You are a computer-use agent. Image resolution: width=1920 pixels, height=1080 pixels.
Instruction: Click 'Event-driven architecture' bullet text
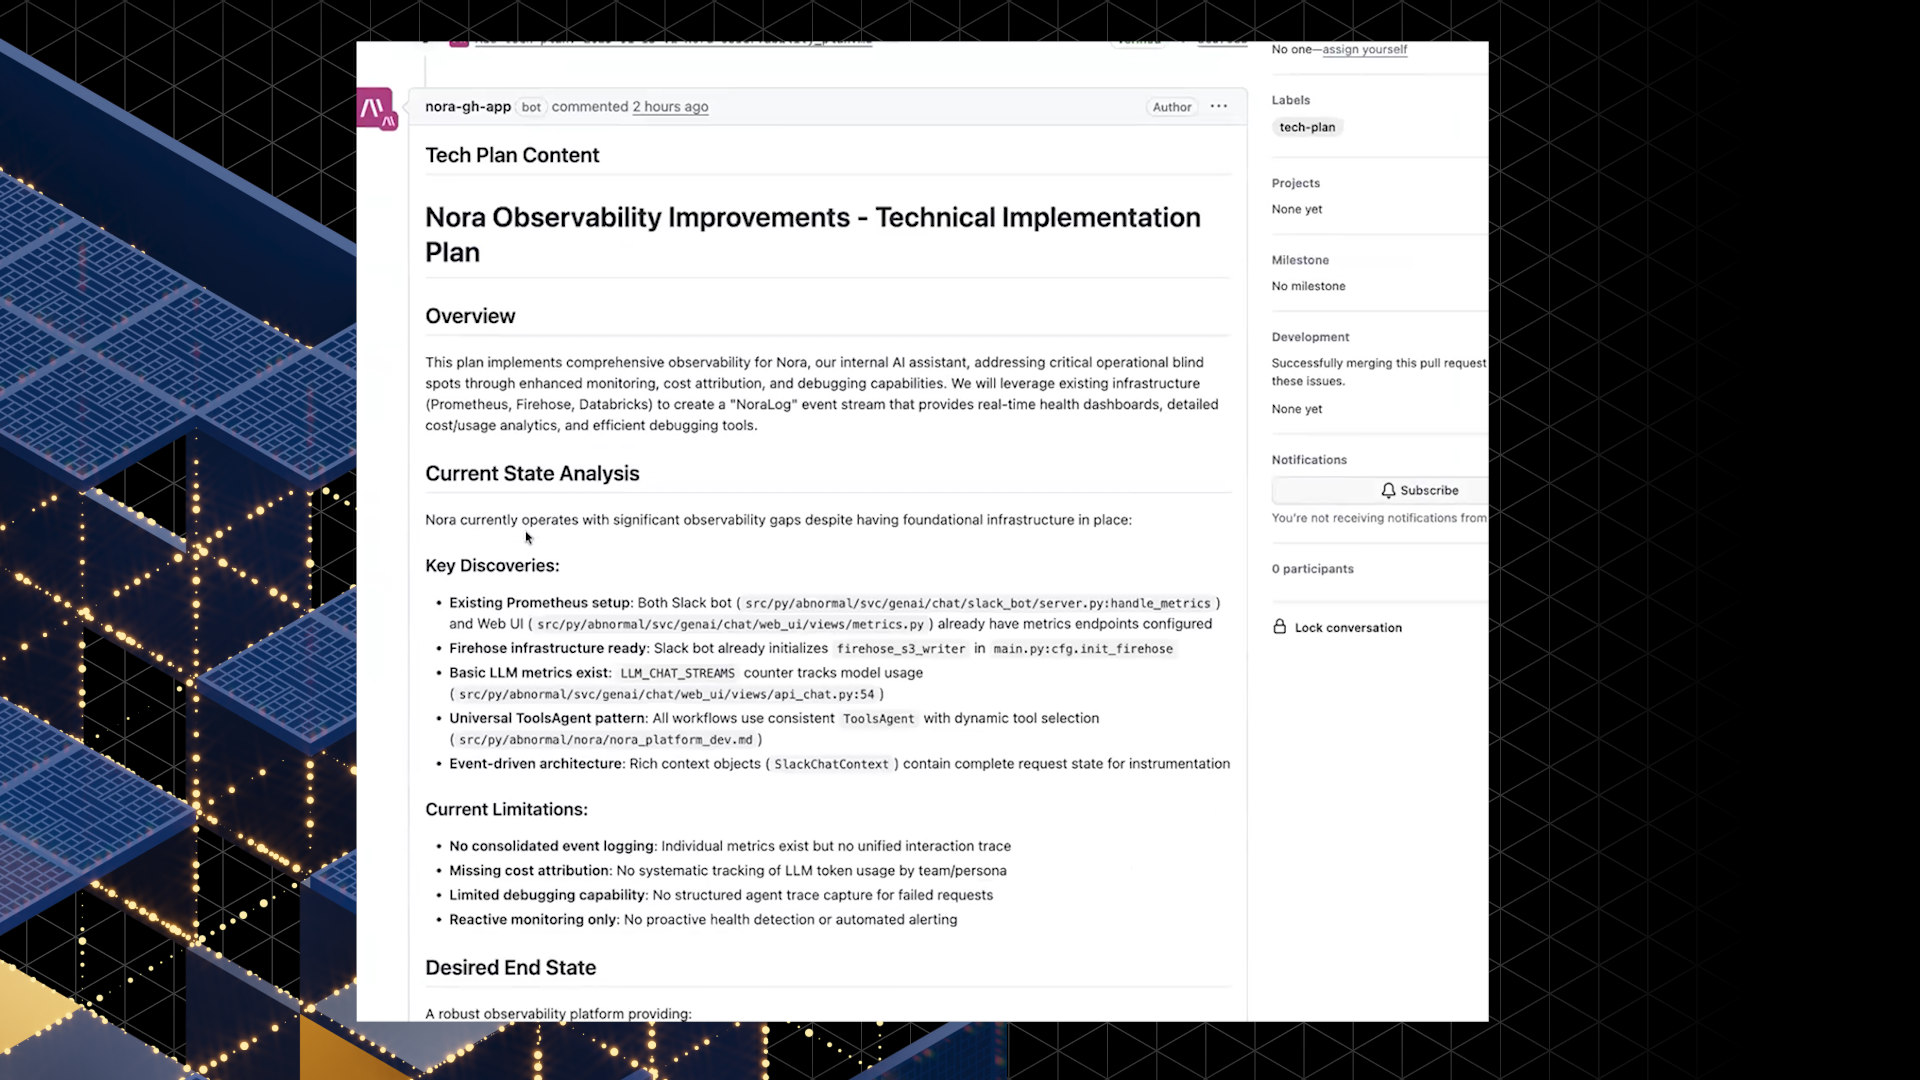pyautogui.click(x=535, y=763)
